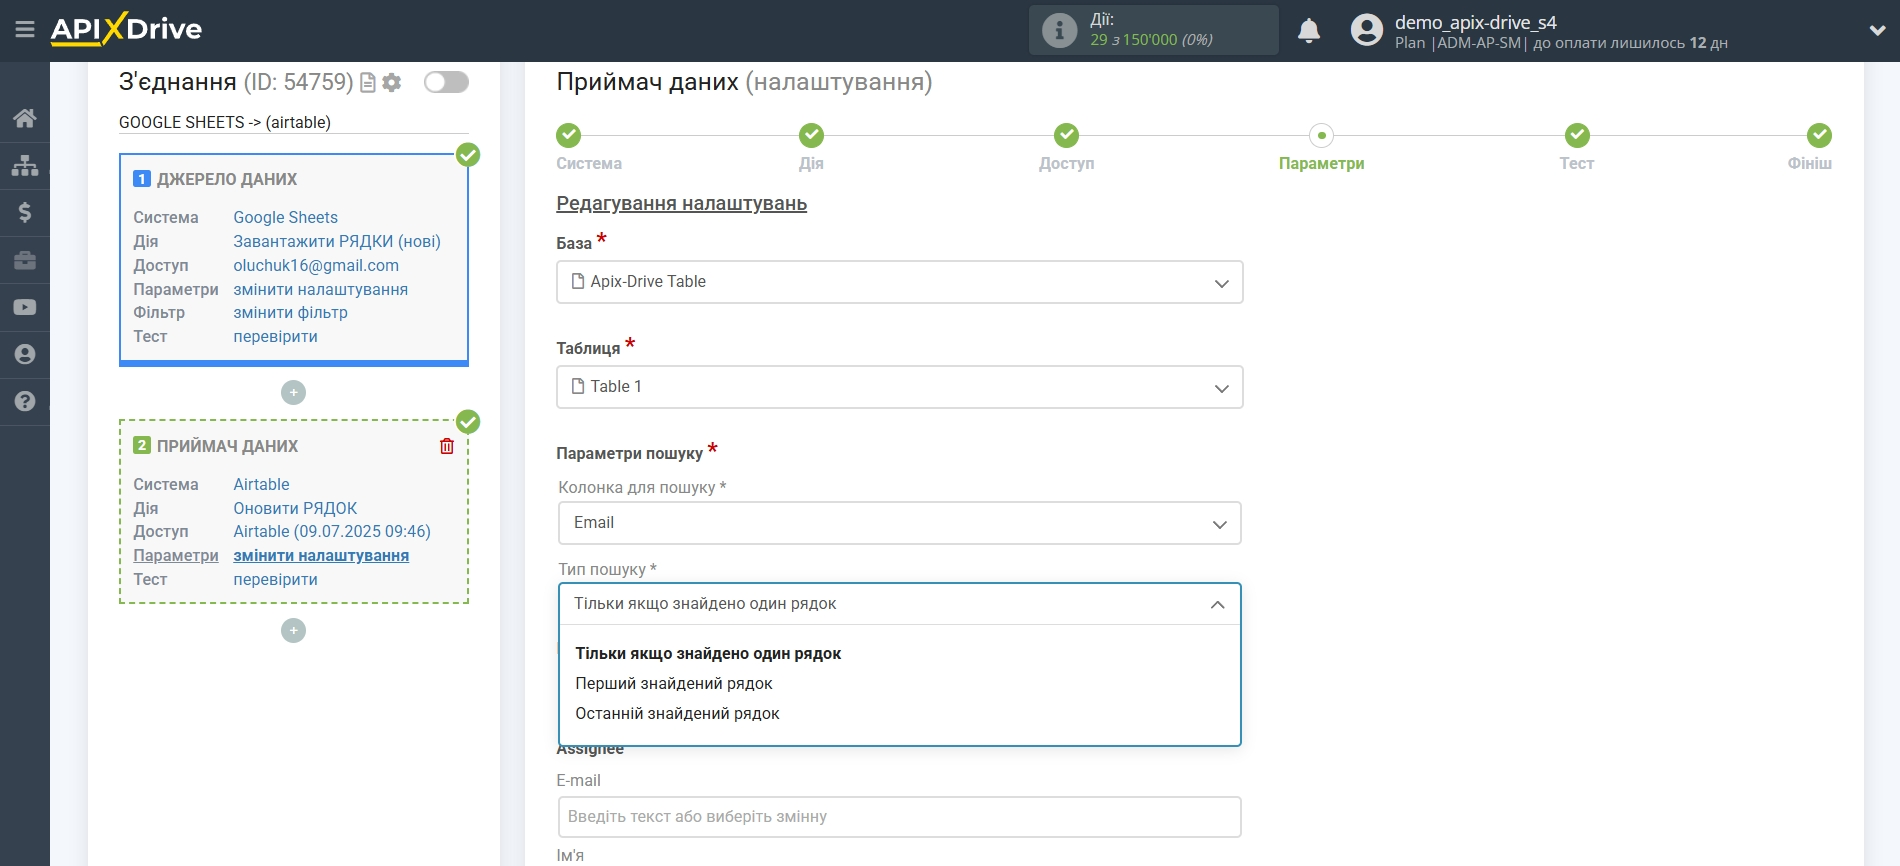1900x866 pixels.
Task: Collapse the Тип пошуку dropdown
Action: [900, 604]
